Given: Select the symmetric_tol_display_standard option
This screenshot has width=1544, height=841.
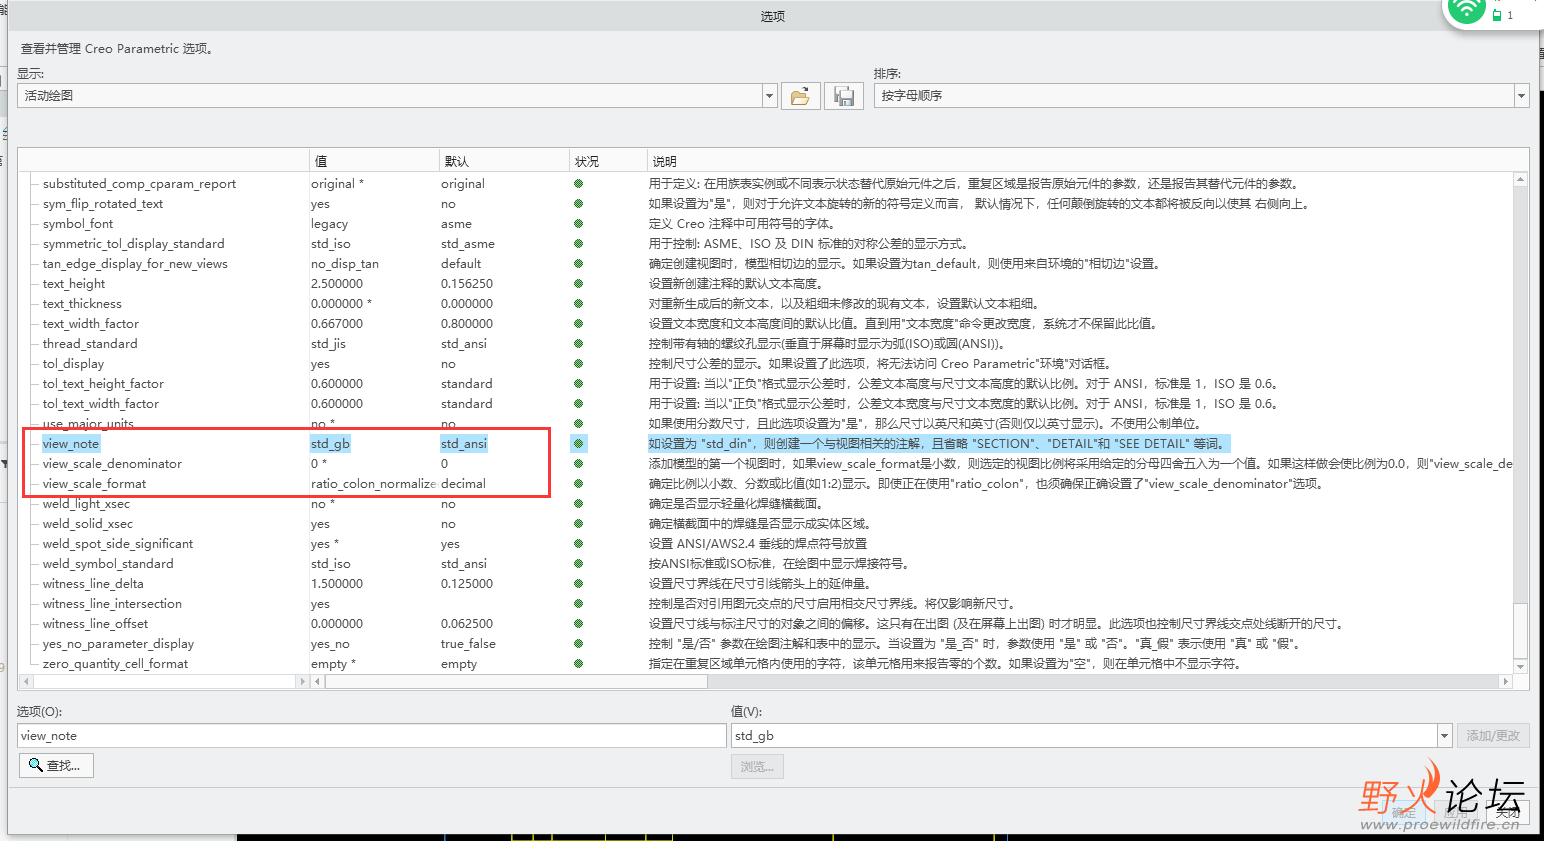Looking at the screenshot, I should 133,243.
